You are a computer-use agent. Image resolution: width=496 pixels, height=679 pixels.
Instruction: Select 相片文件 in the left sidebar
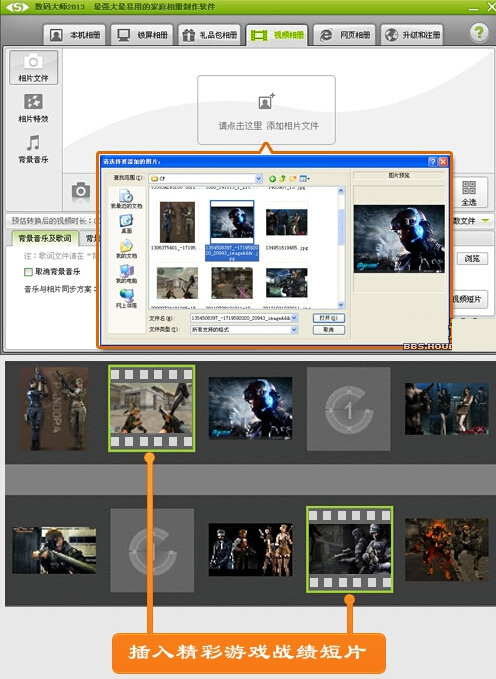point(33,67)
